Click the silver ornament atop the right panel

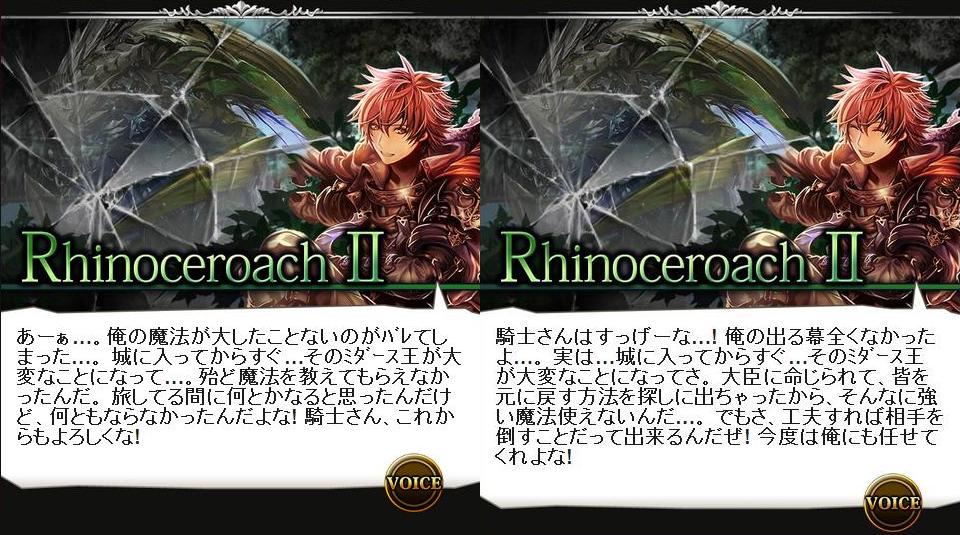(719, 9)
